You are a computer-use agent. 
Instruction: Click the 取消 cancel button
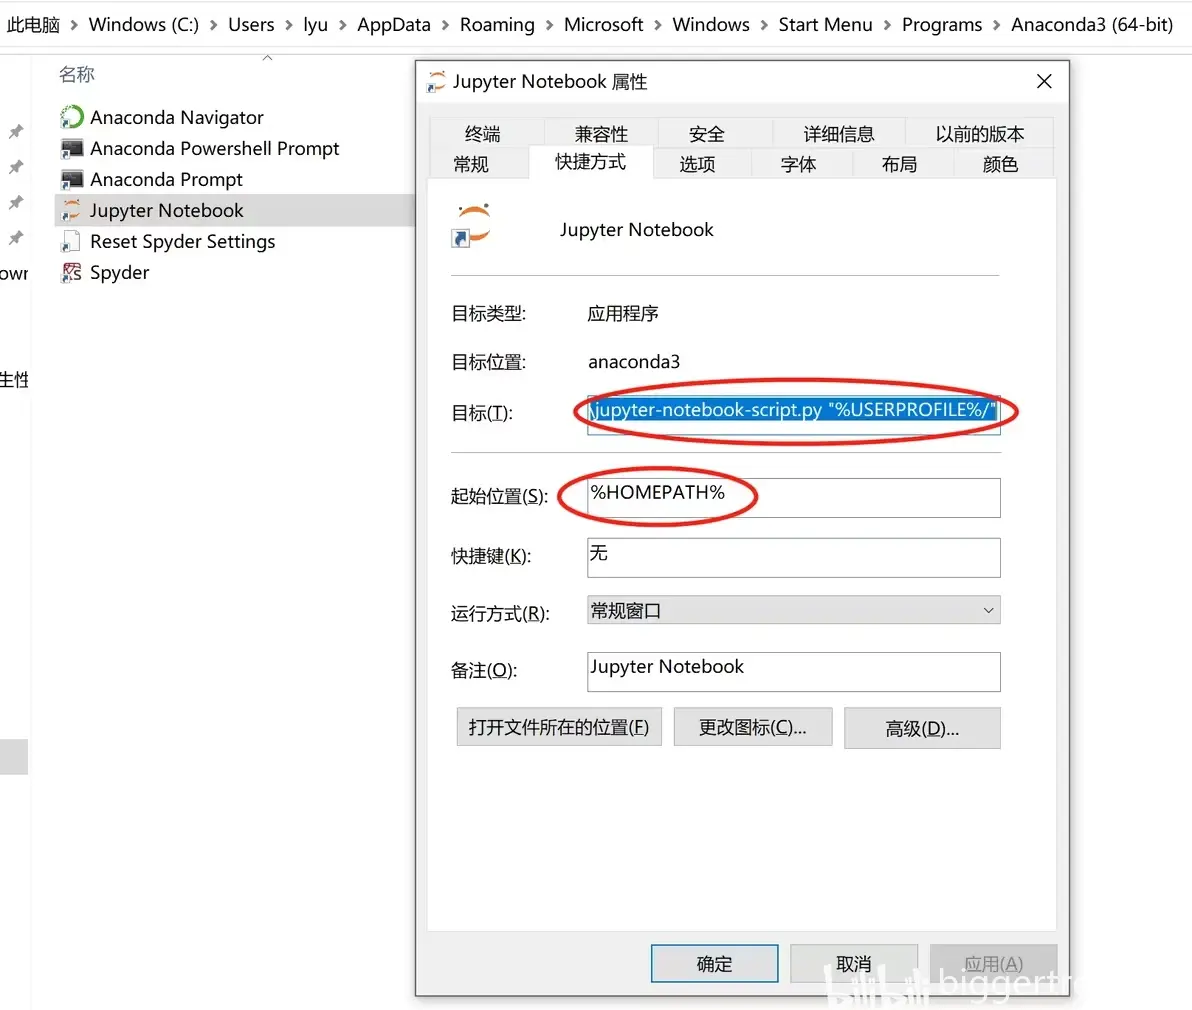[854, 964]
